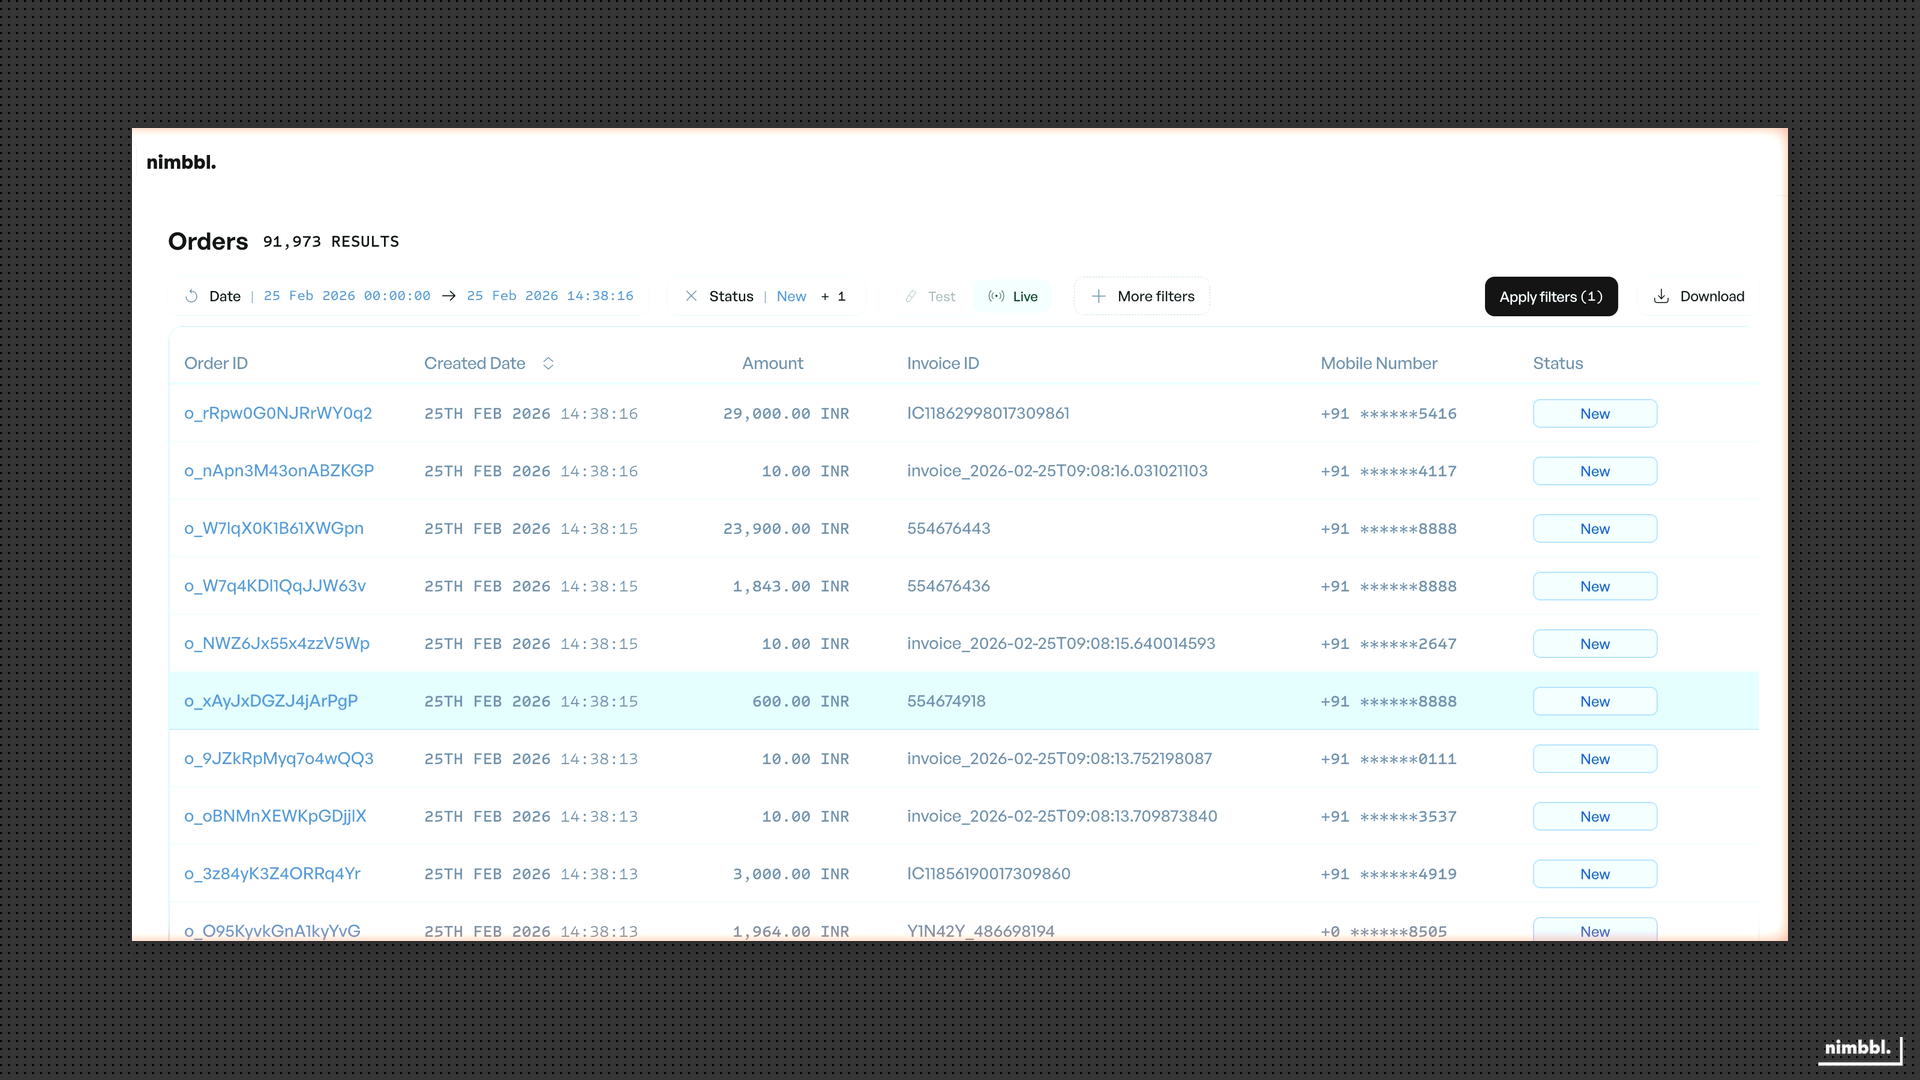Open the end date 25 Feb 2026 14:38:16

[550, 296]
